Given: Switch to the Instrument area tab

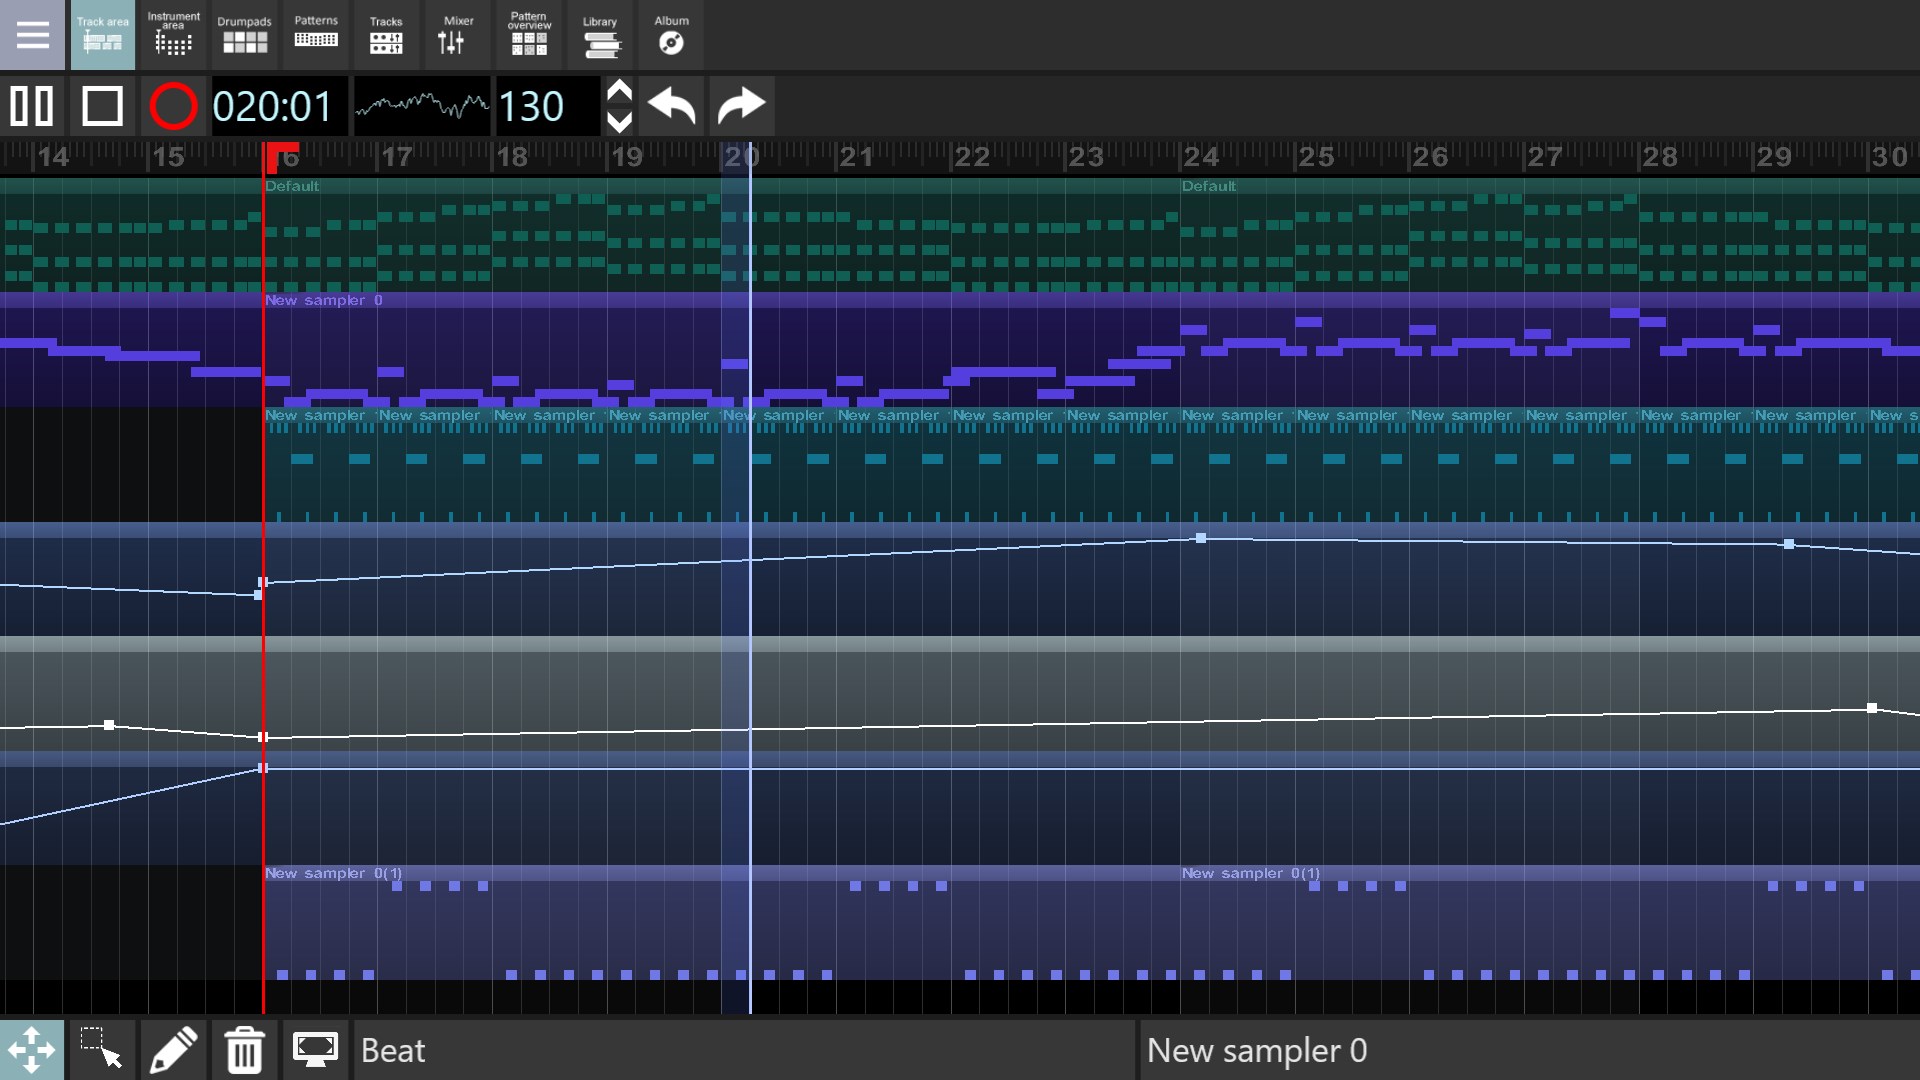Looking at the screenshot, I should (173, 35).
